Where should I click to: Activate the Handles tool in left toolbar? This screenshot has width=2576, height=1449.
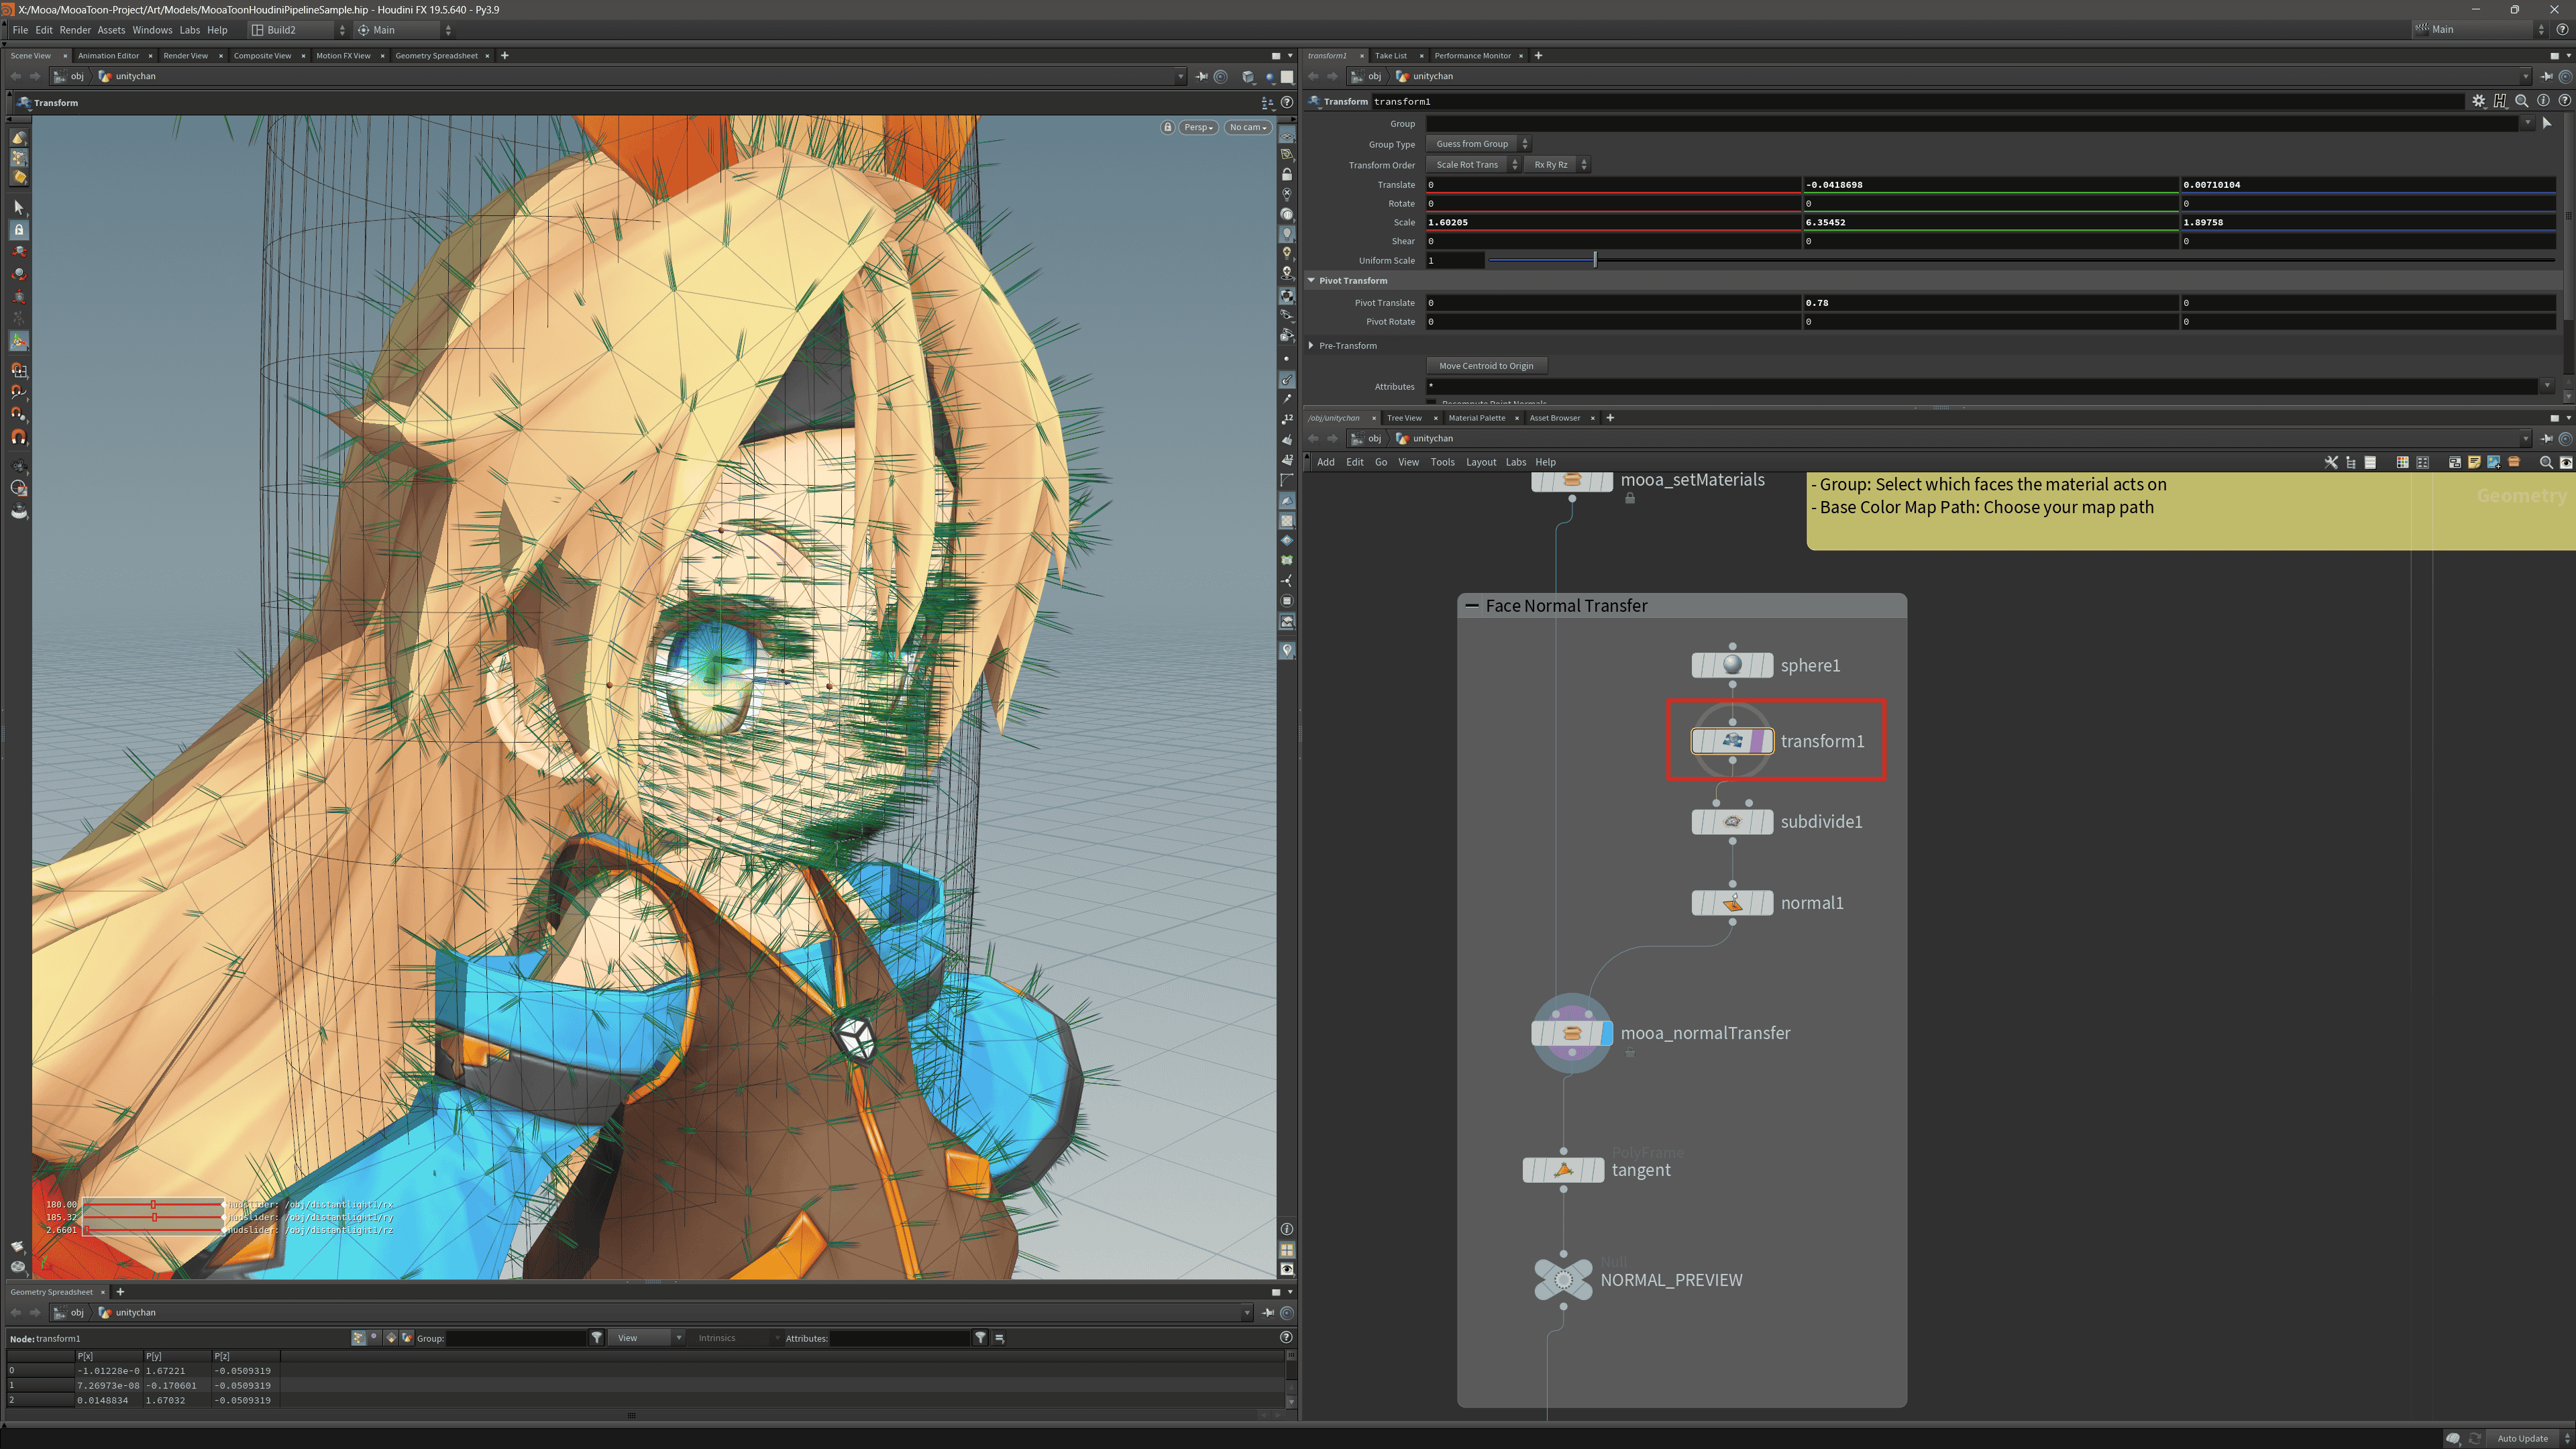tap(18, 341)
